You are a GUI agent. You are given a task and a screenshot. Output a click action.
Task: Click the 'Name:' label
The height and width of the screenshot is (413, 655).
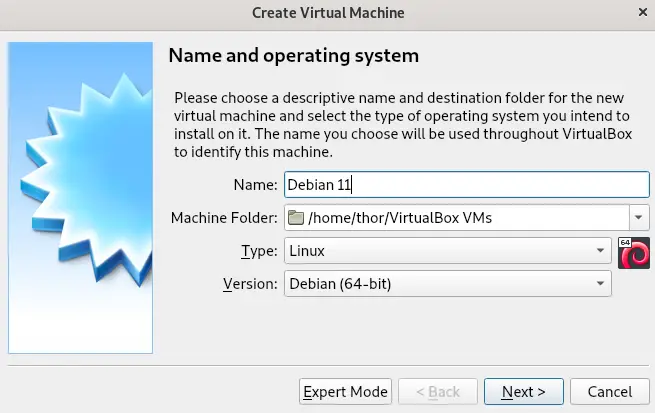pos(255,185)
